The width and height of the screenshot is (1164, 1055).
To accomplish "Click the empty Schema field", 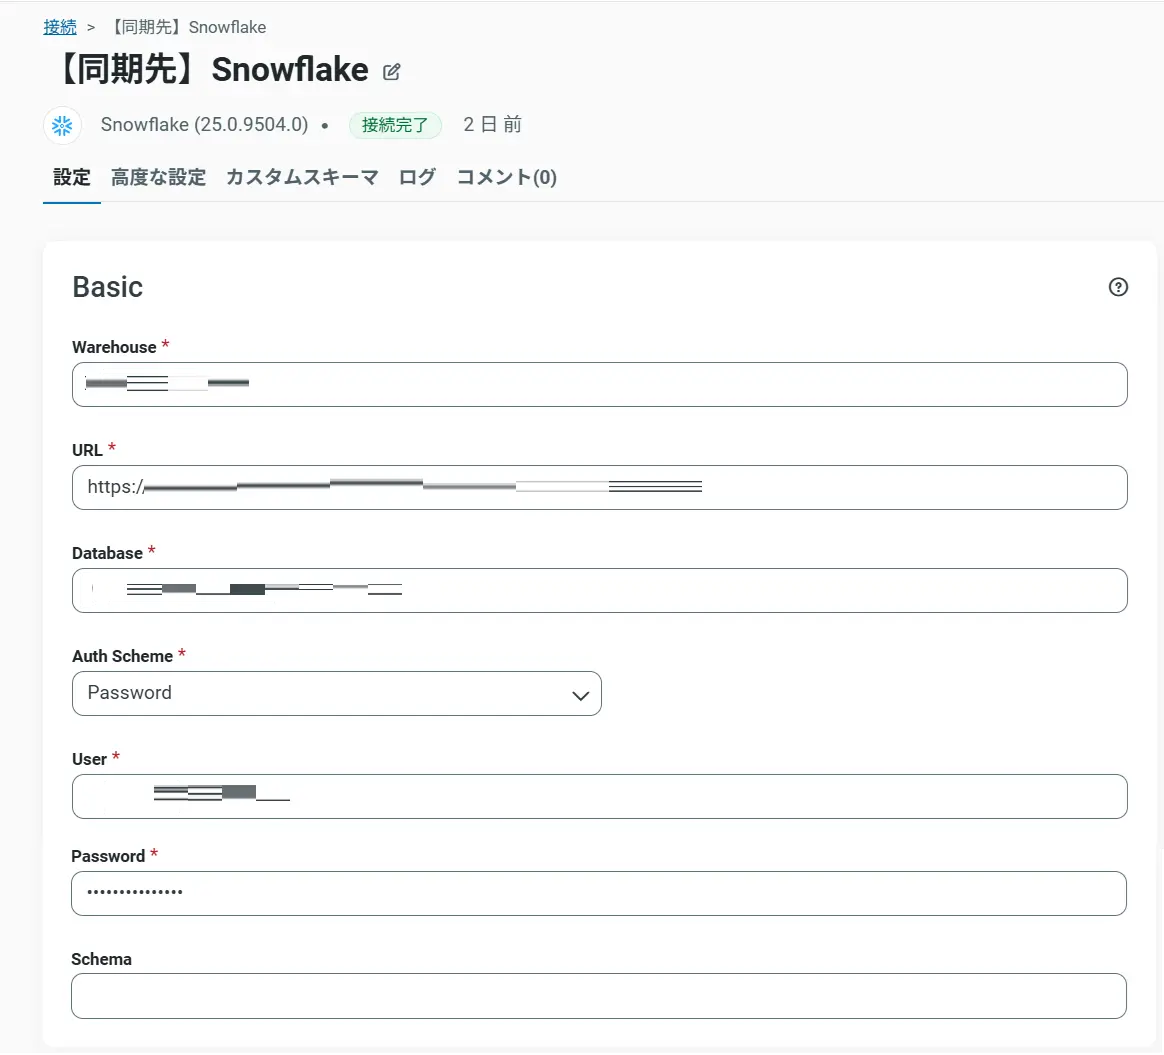I will pos(599,996).
